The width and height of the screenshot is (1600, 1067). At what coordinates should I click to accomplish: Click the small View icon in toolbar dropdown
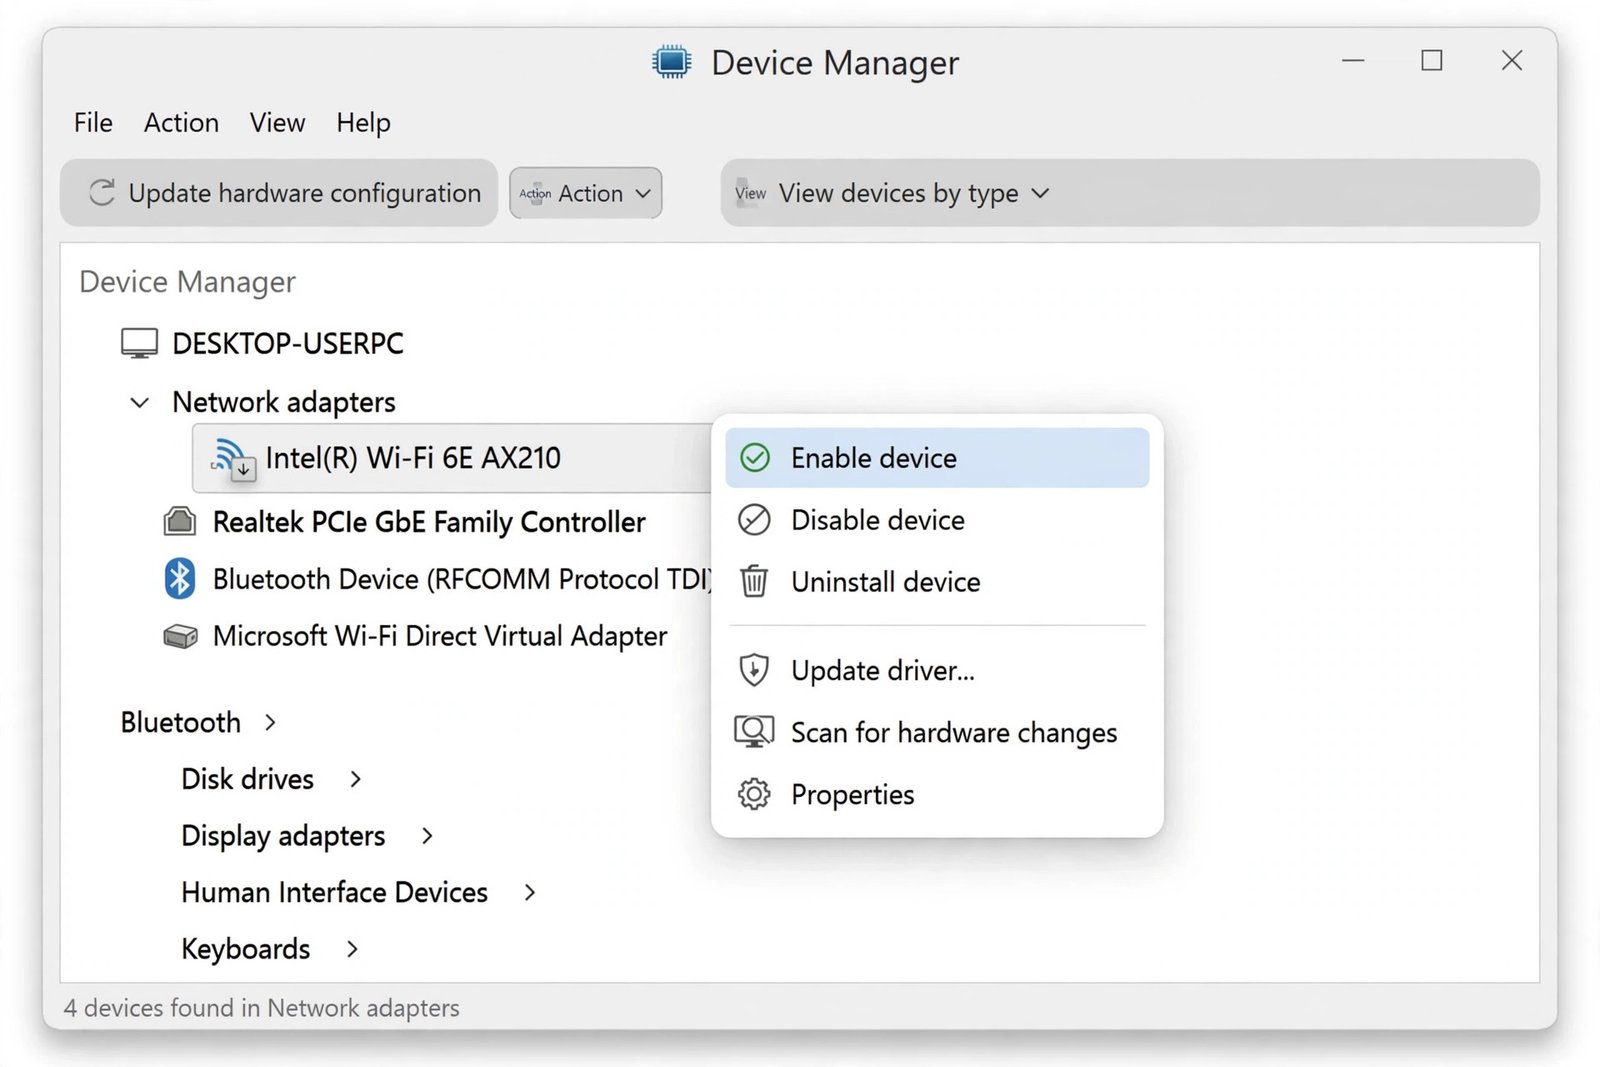[750, 193]
